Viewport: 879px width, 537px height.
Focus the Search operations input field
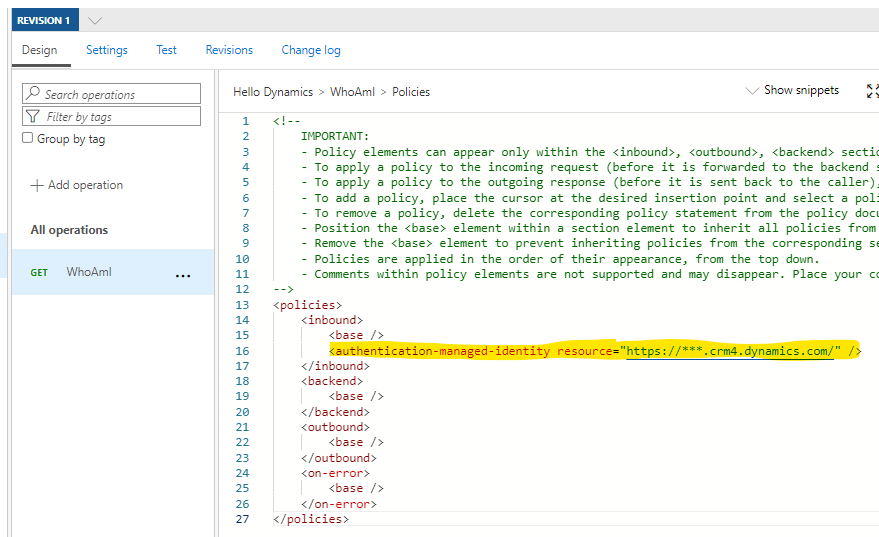click(x=120, y=94)
